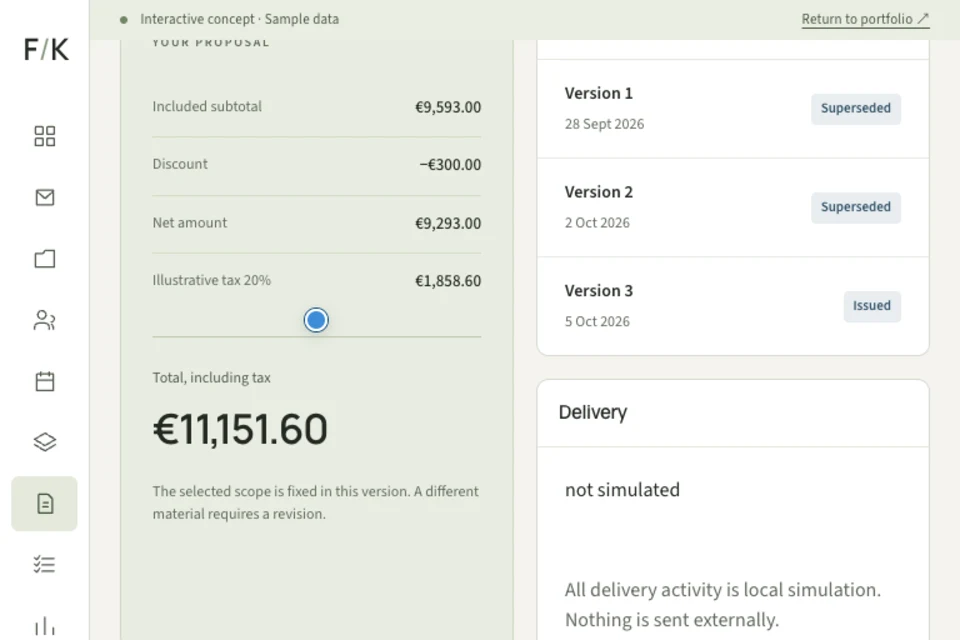Select the highlighted document proposals icon
960x640 pixels.
coord(44,503)
